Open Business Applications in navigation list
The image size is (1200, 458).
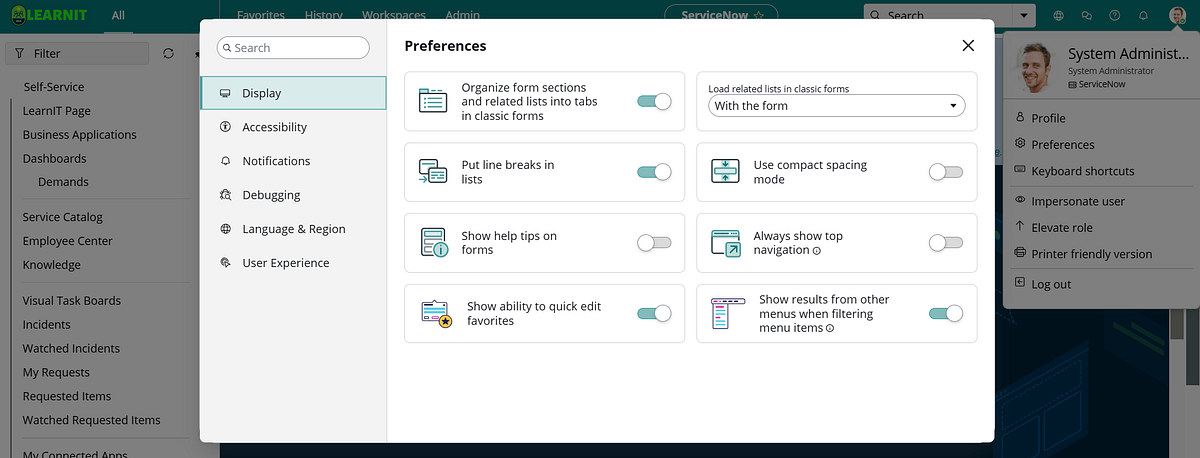click(x=80, y=135)
